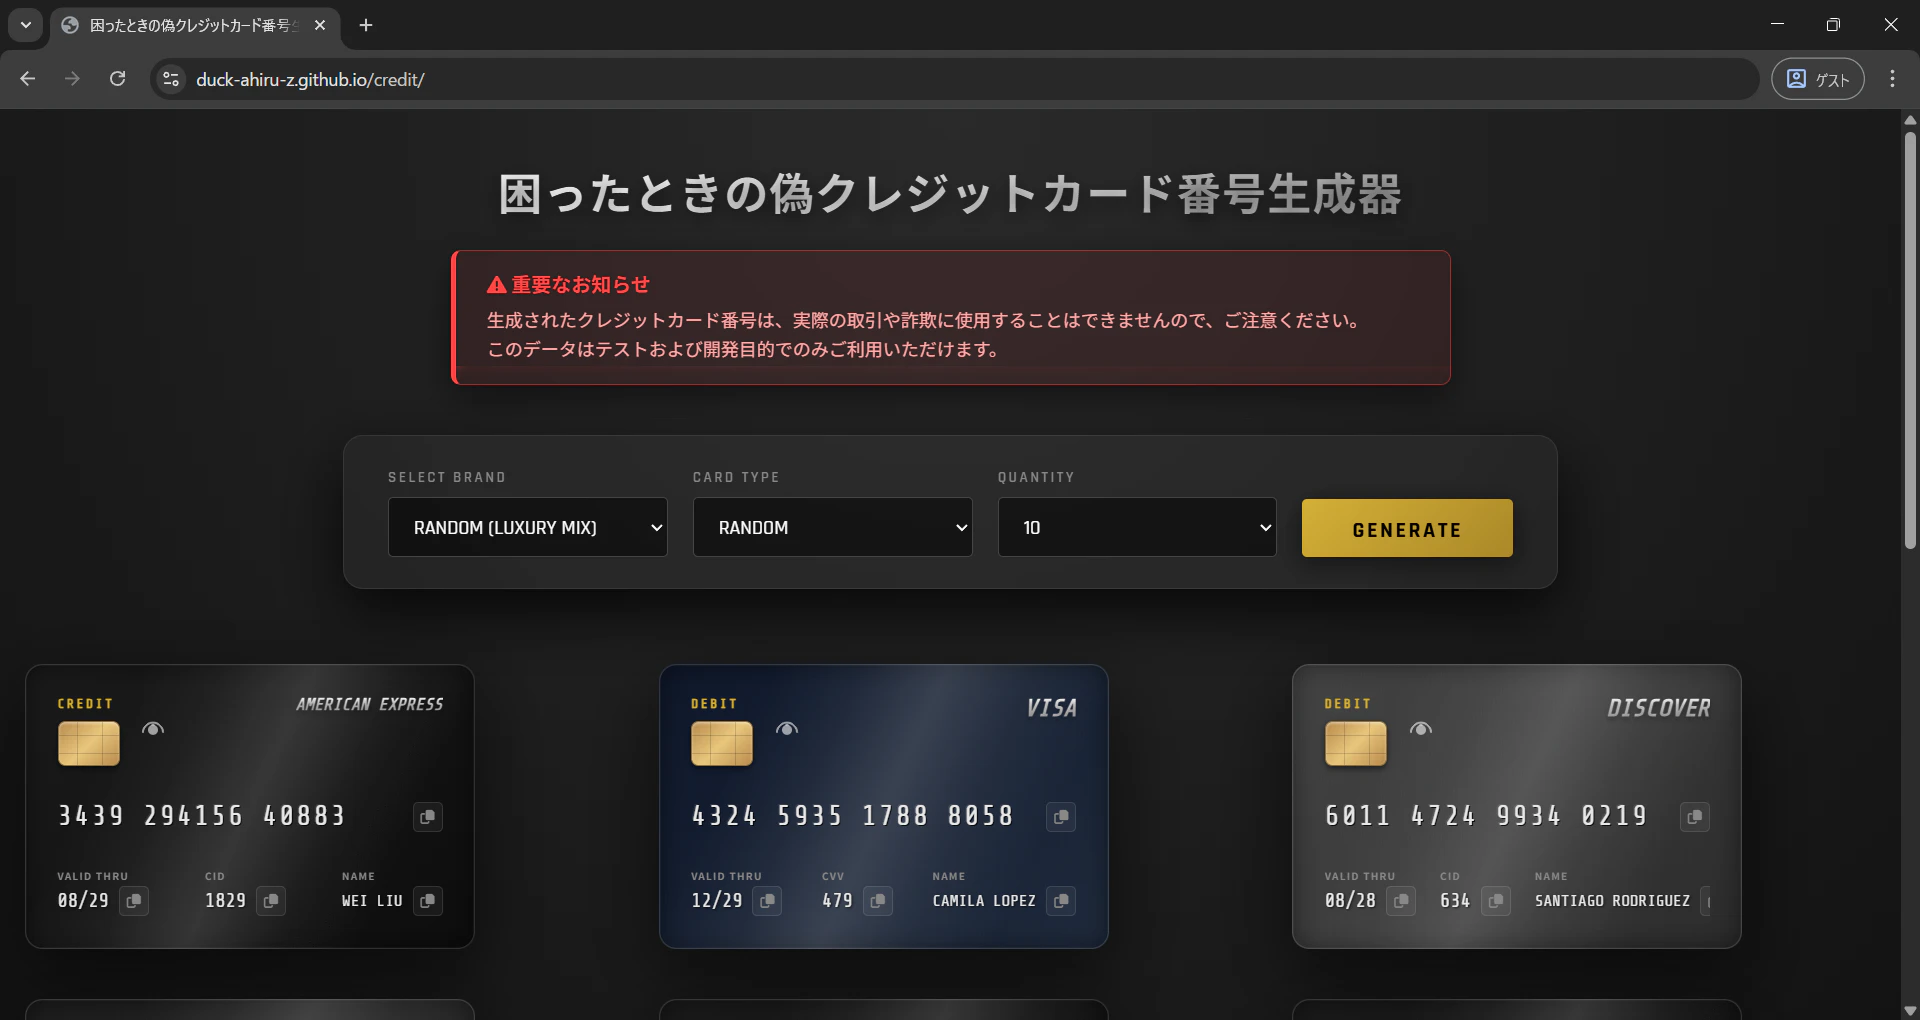Copy the VISA expiry date 12/29
The height and width of the screenshot is (1020, 1920).
(768, 901)
